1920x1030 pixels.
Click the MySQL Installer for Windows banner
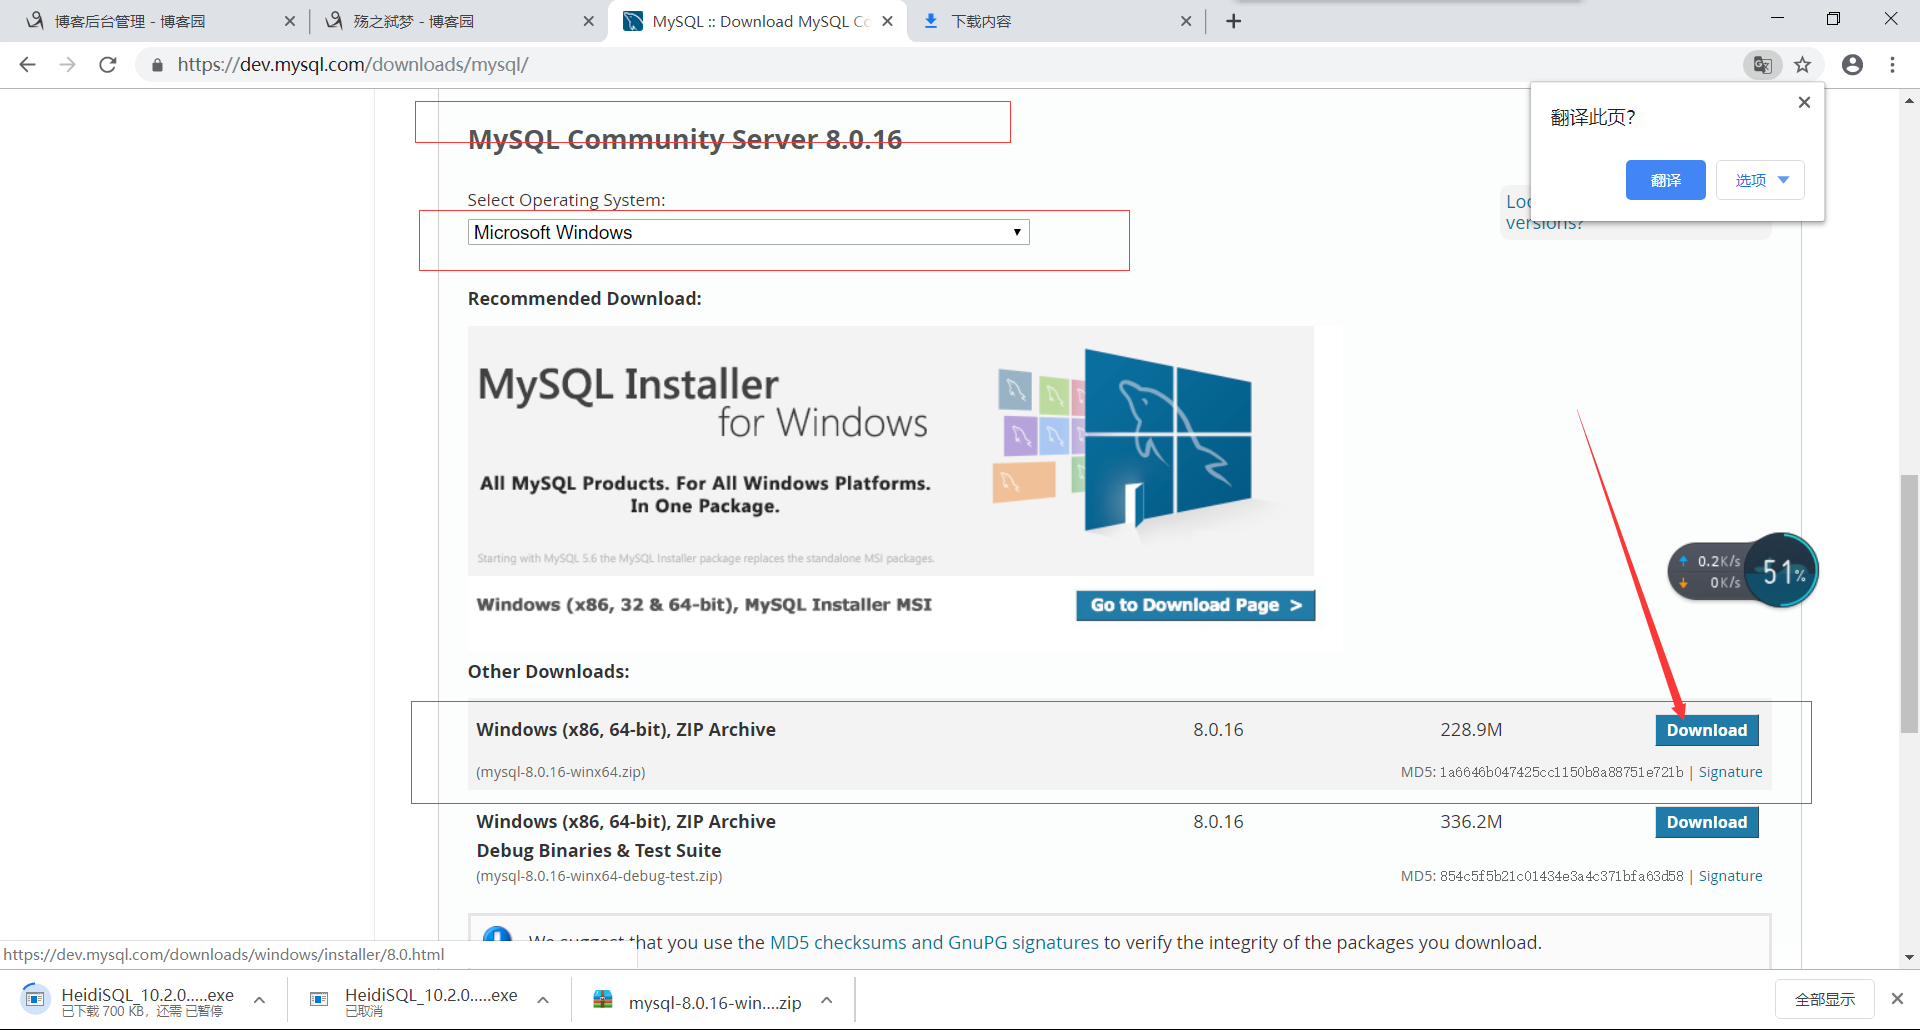891,450
